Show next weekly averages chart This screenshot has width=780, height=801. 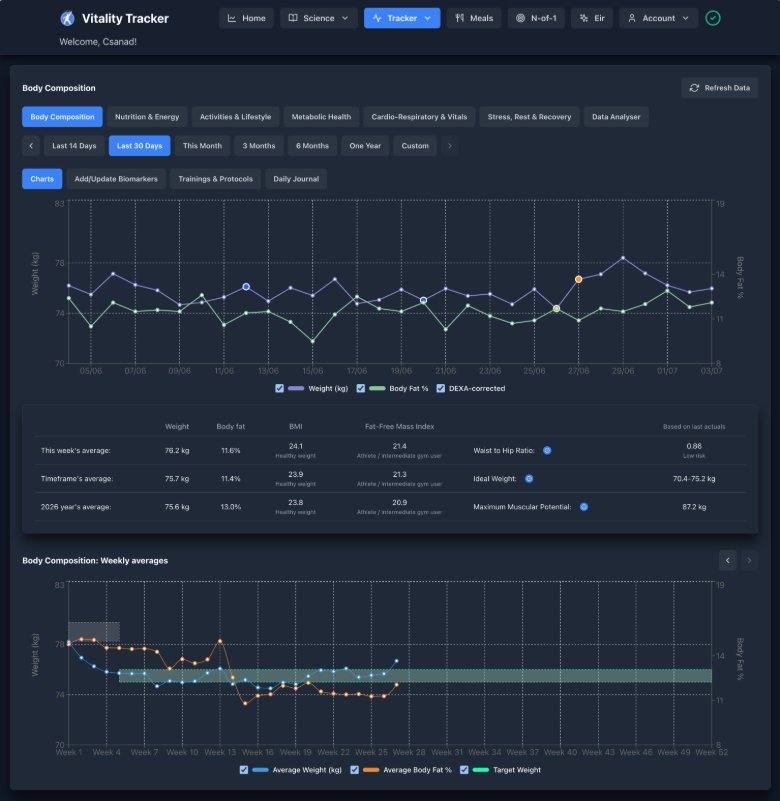749,560
